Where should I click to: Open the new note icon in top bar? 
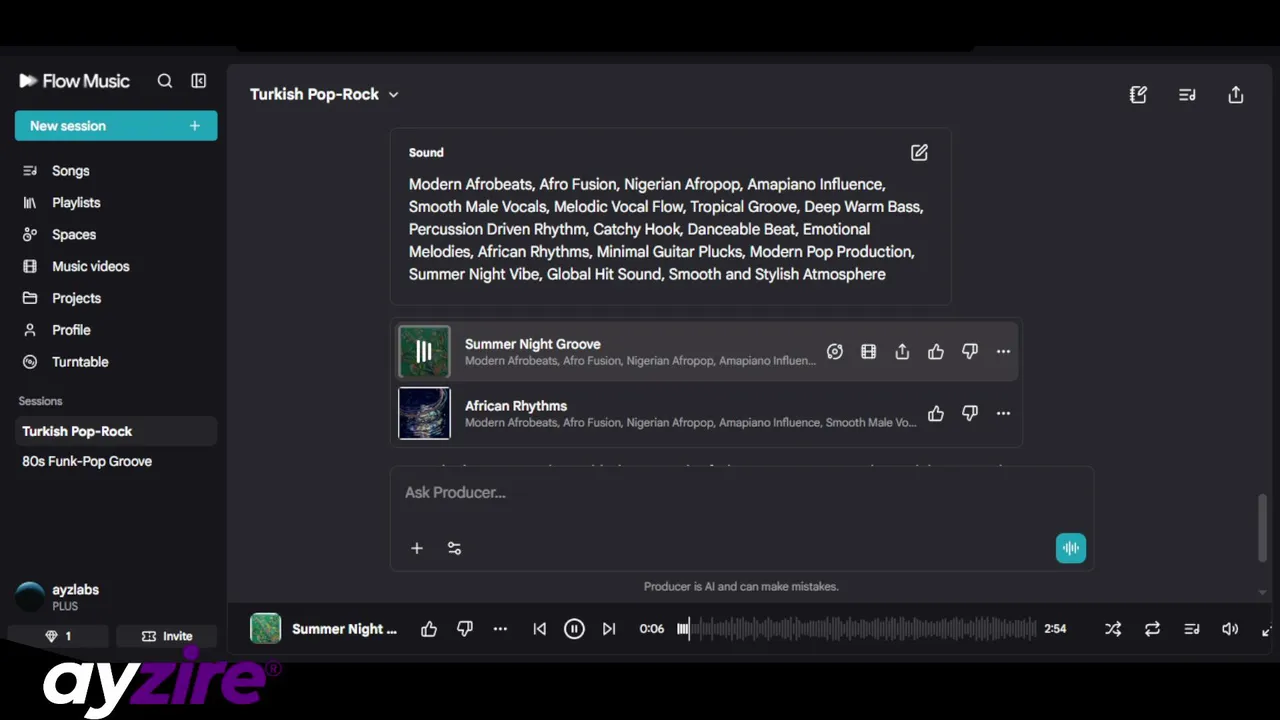(x=1138, y=95)
